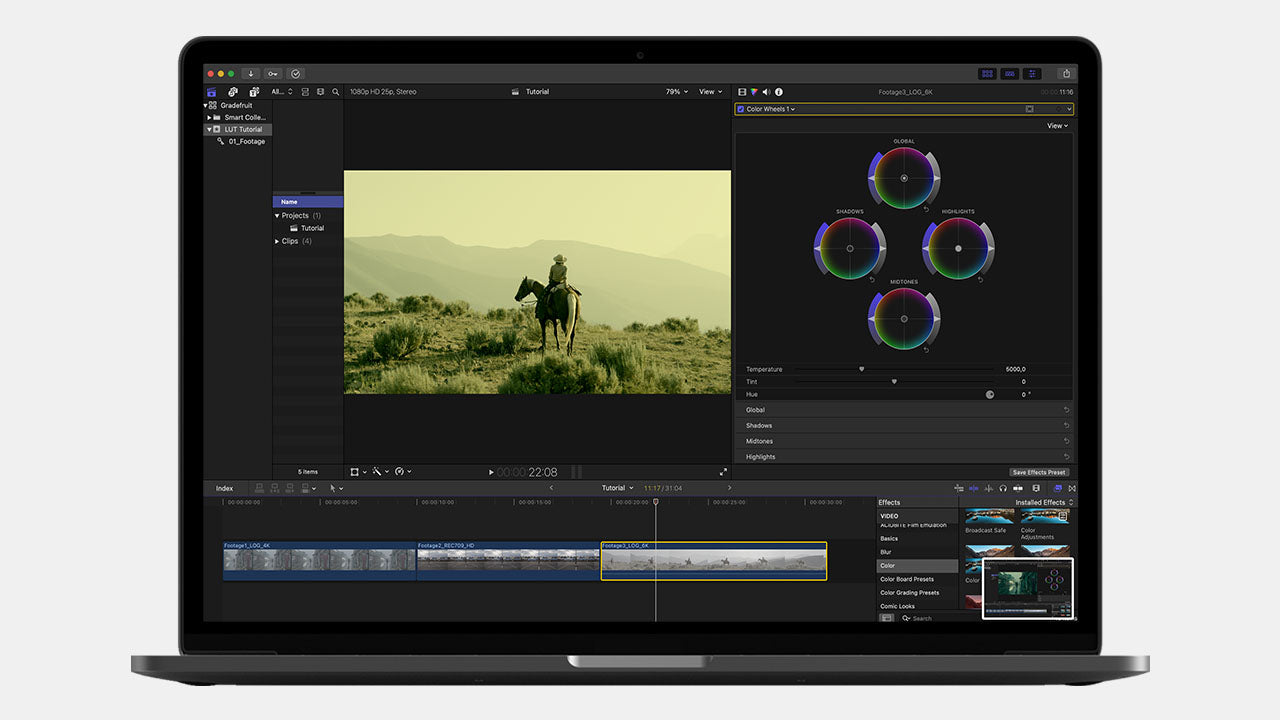Click the Import Media arrow icon
The image size is (1280, 720).
pyautogui.click(x=250, y=73)
